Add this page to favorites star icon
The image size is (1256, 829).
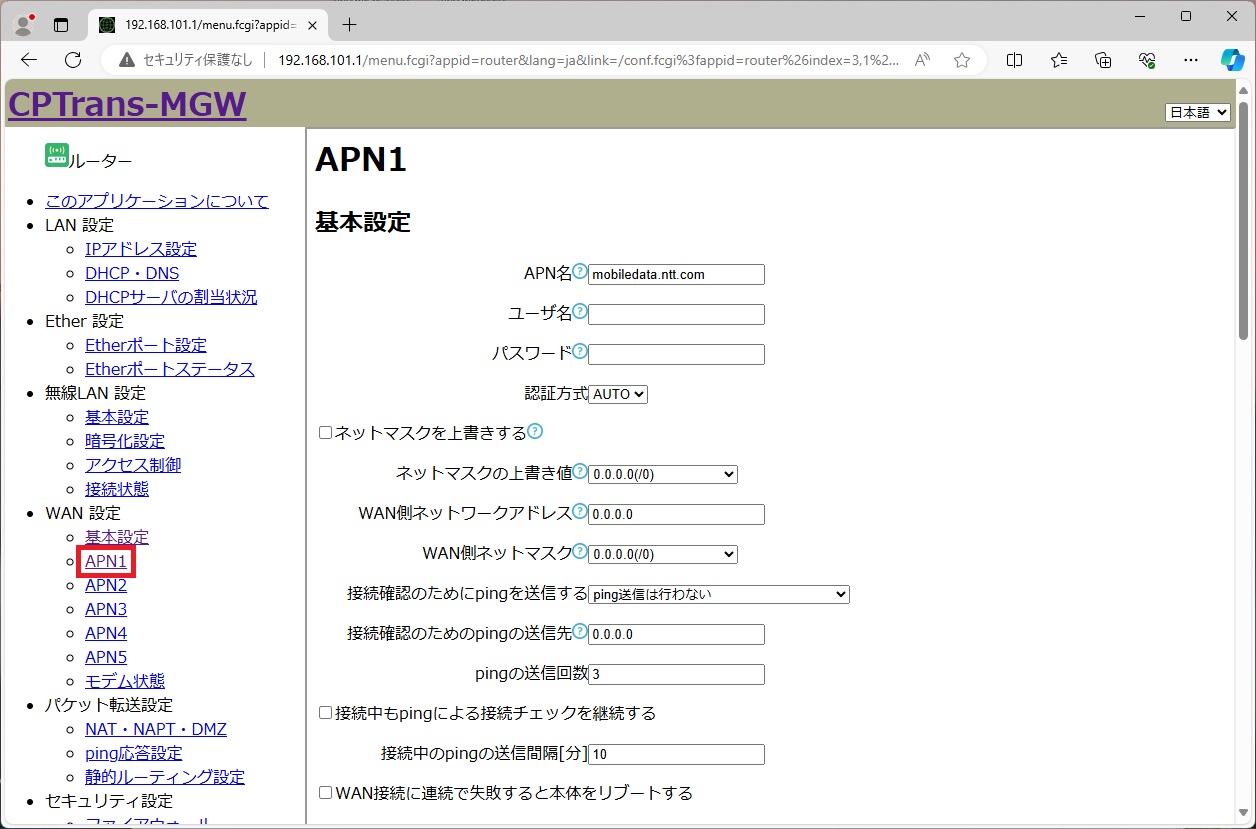(x=961, y=60)
